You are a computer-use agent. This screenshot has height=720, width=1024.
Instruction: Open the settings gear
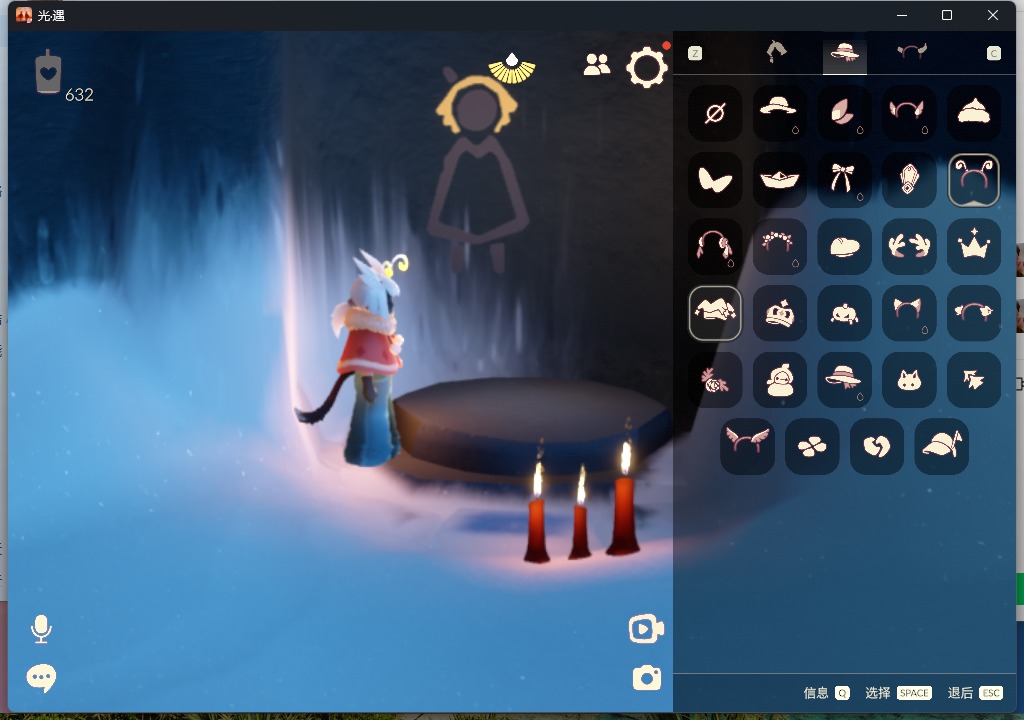(x=646, y=67)
